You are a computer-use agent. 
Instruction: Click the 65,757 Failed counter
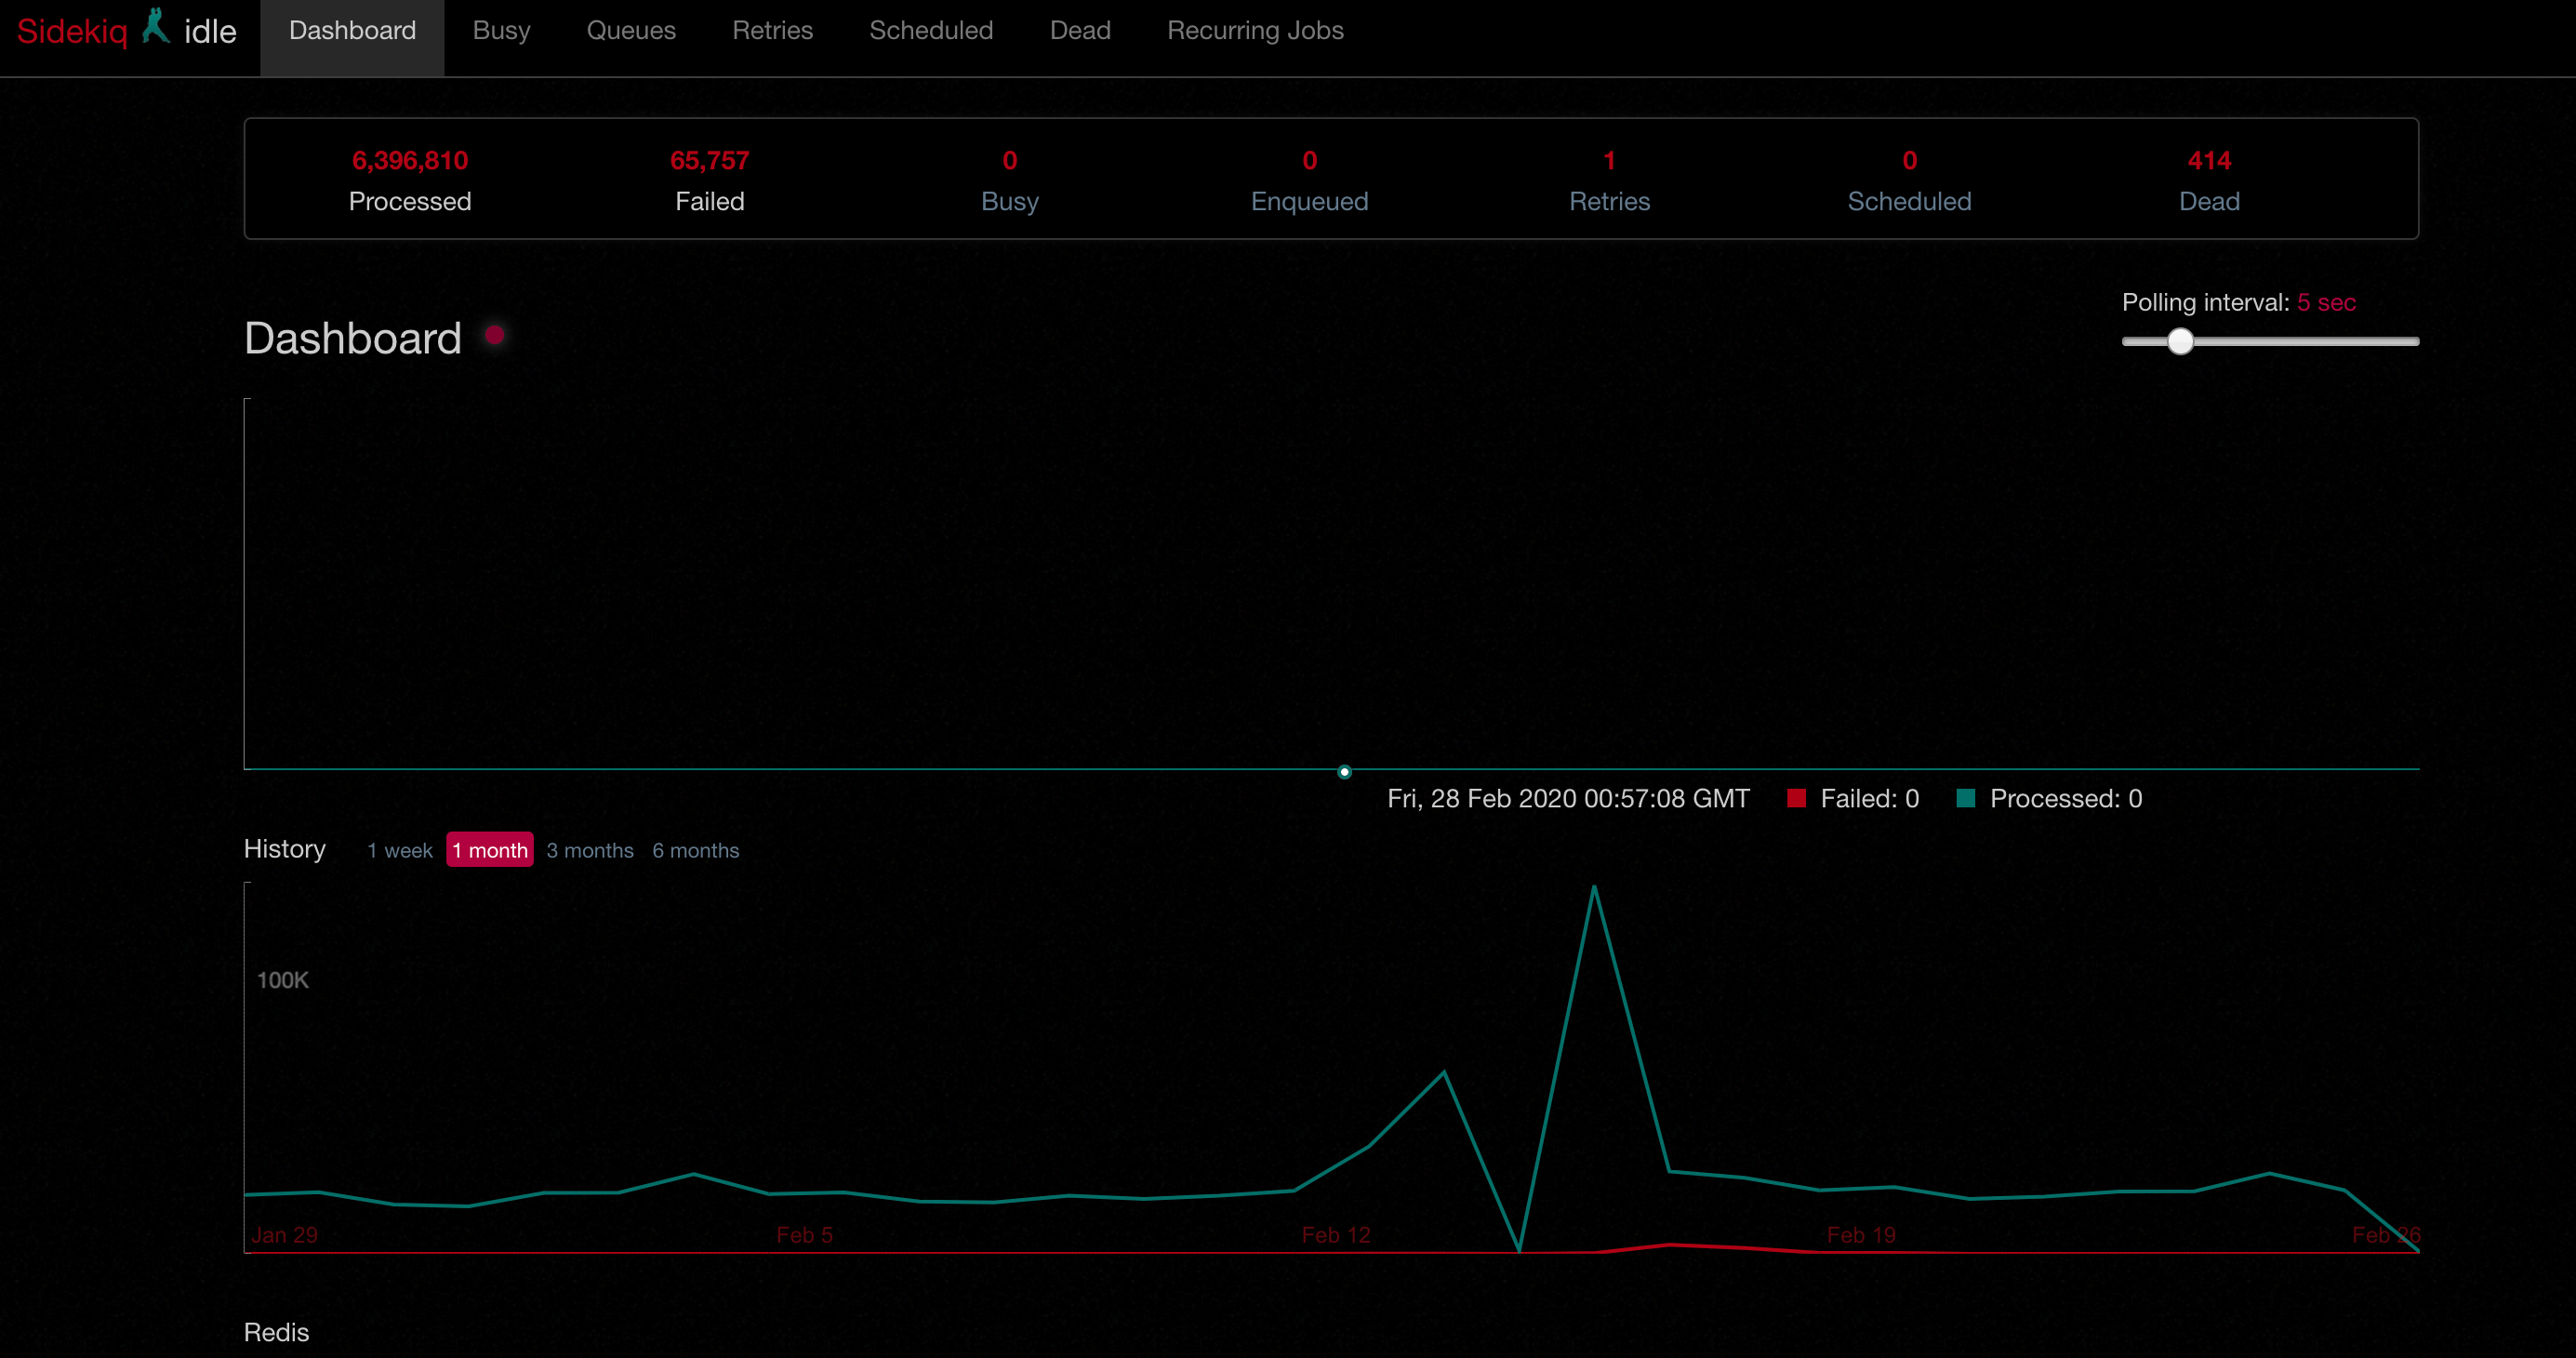tap(710, 160)
